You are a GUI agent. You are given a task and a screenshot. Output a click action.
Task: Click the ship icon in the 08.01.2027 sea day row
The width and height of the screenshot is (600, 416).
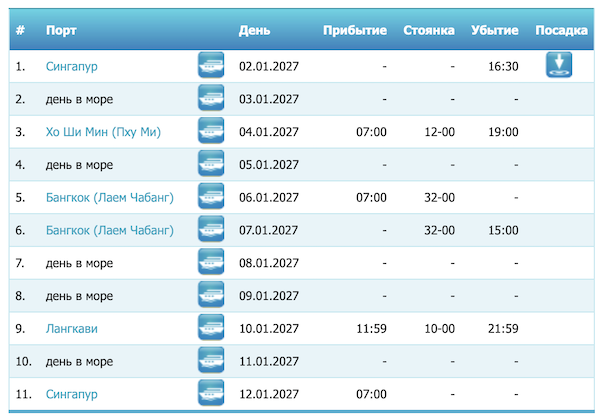tap(210, 263)
